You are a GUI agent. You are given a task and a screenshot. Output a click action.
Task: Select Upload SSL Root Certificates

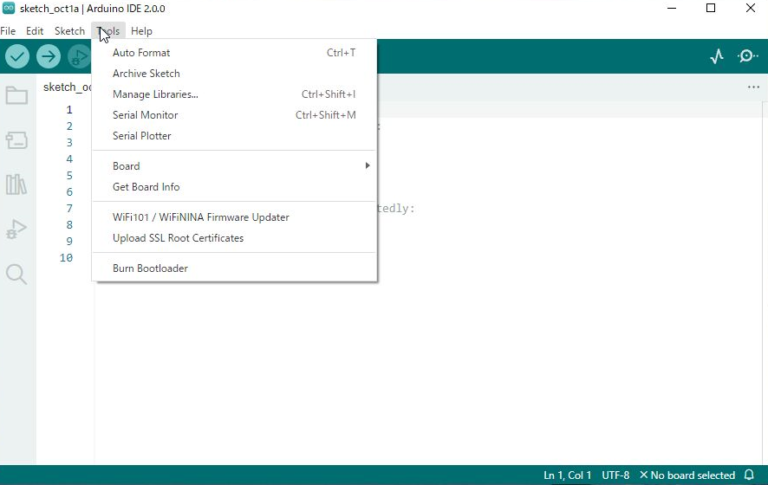tap(234, 238)
